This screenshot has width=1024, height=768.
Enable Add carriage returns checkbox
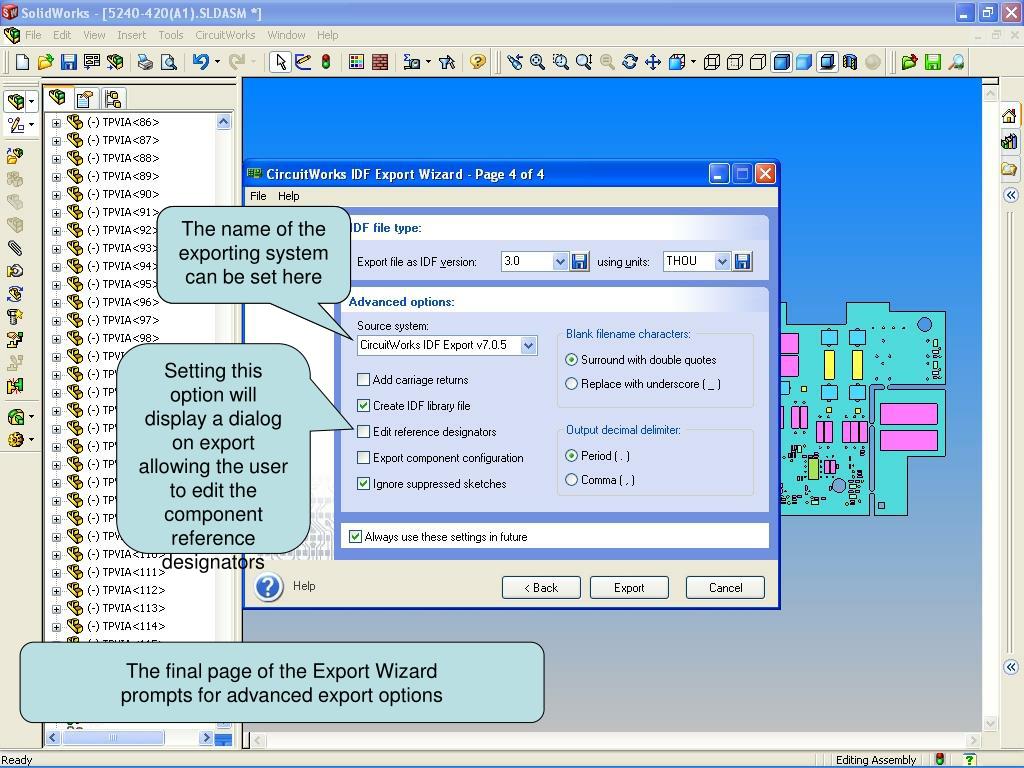pyautogui.click(x=364, y=379)
